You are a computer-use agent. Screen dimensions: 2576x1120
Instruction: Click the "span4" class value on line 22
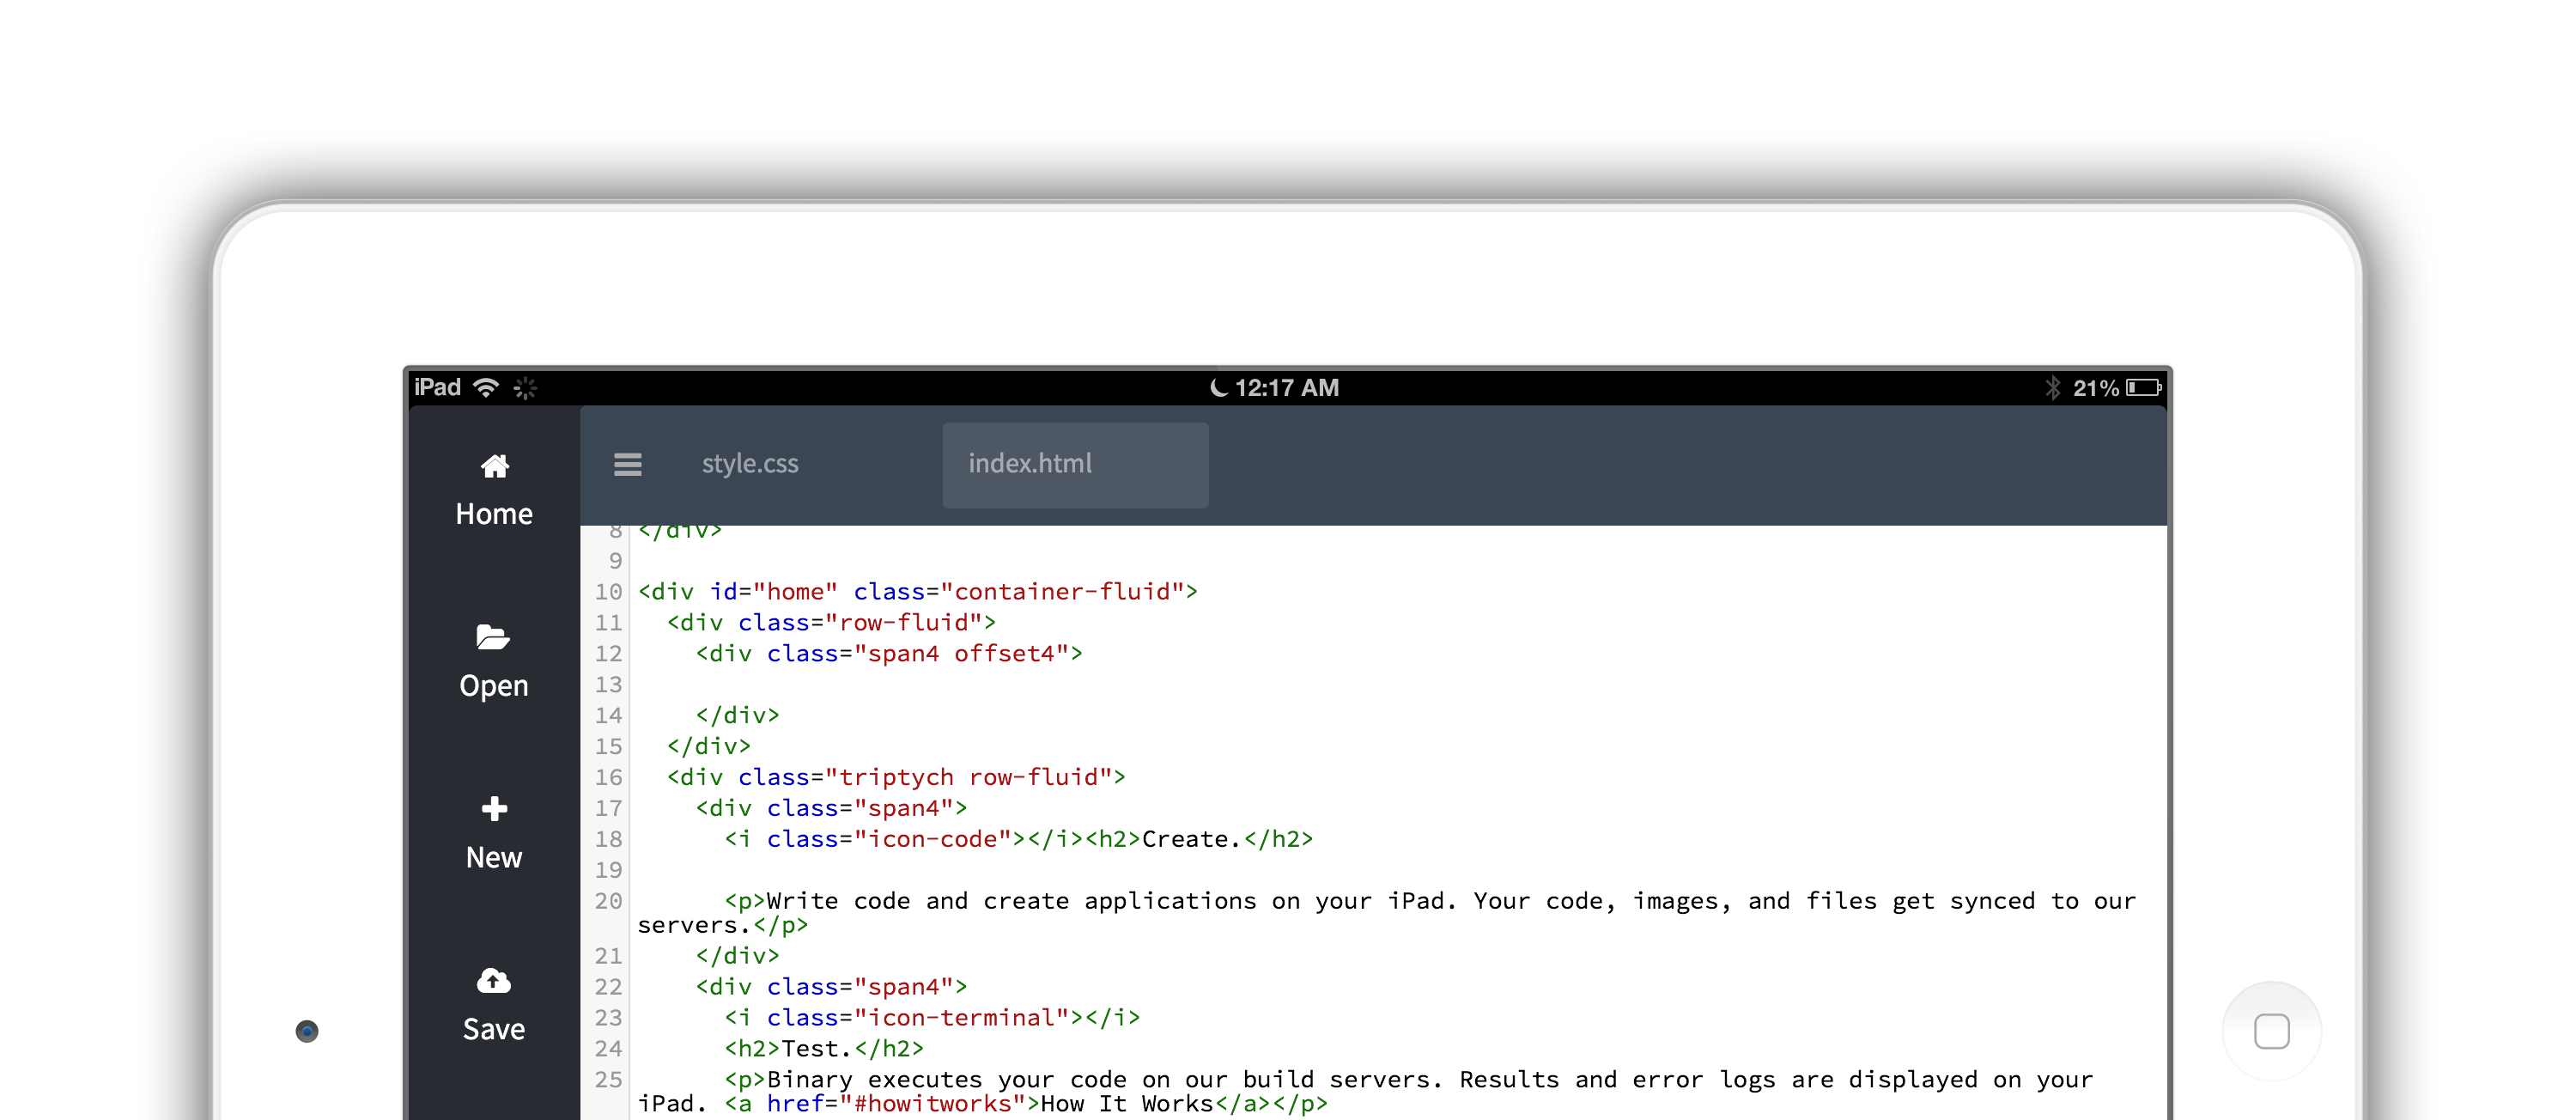point(904,988)
